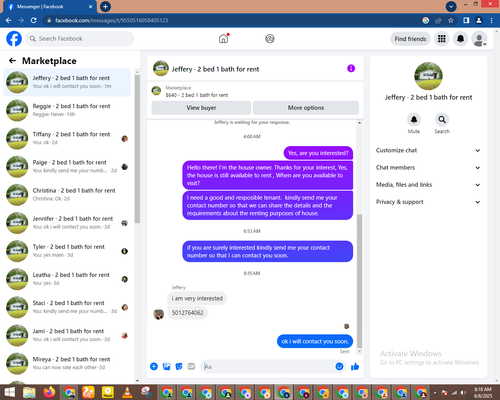Viewport: 500px width, 400px height.
Task: Open Tiffany - 2 bed 1 bath conversation
Action: pyautogui.click(x=67, y=138)
